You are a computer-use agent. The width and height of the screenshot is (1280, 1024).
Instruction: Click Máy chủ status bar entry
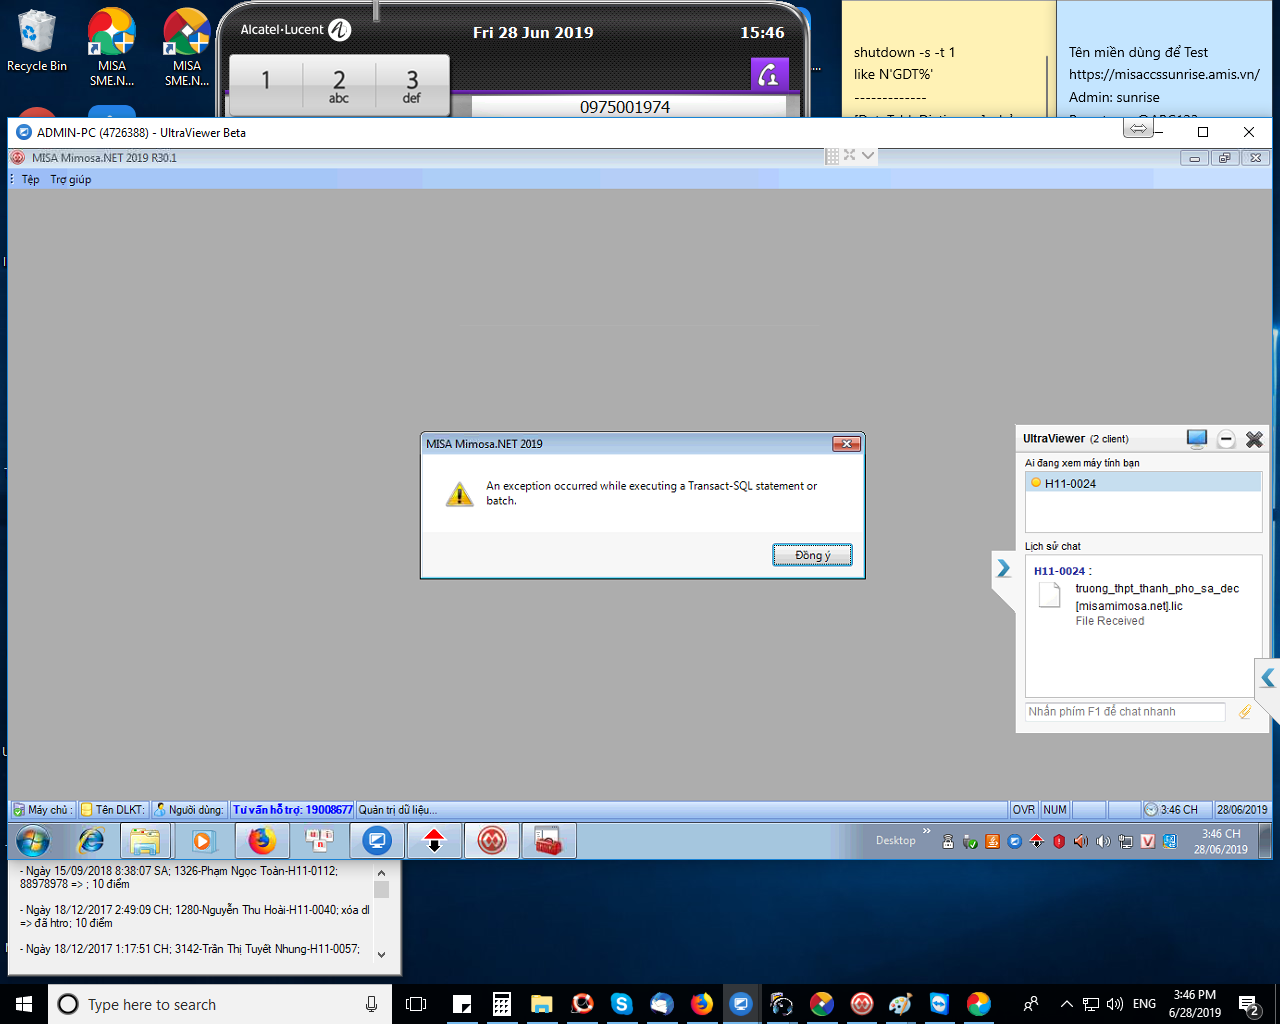point(42,810)
